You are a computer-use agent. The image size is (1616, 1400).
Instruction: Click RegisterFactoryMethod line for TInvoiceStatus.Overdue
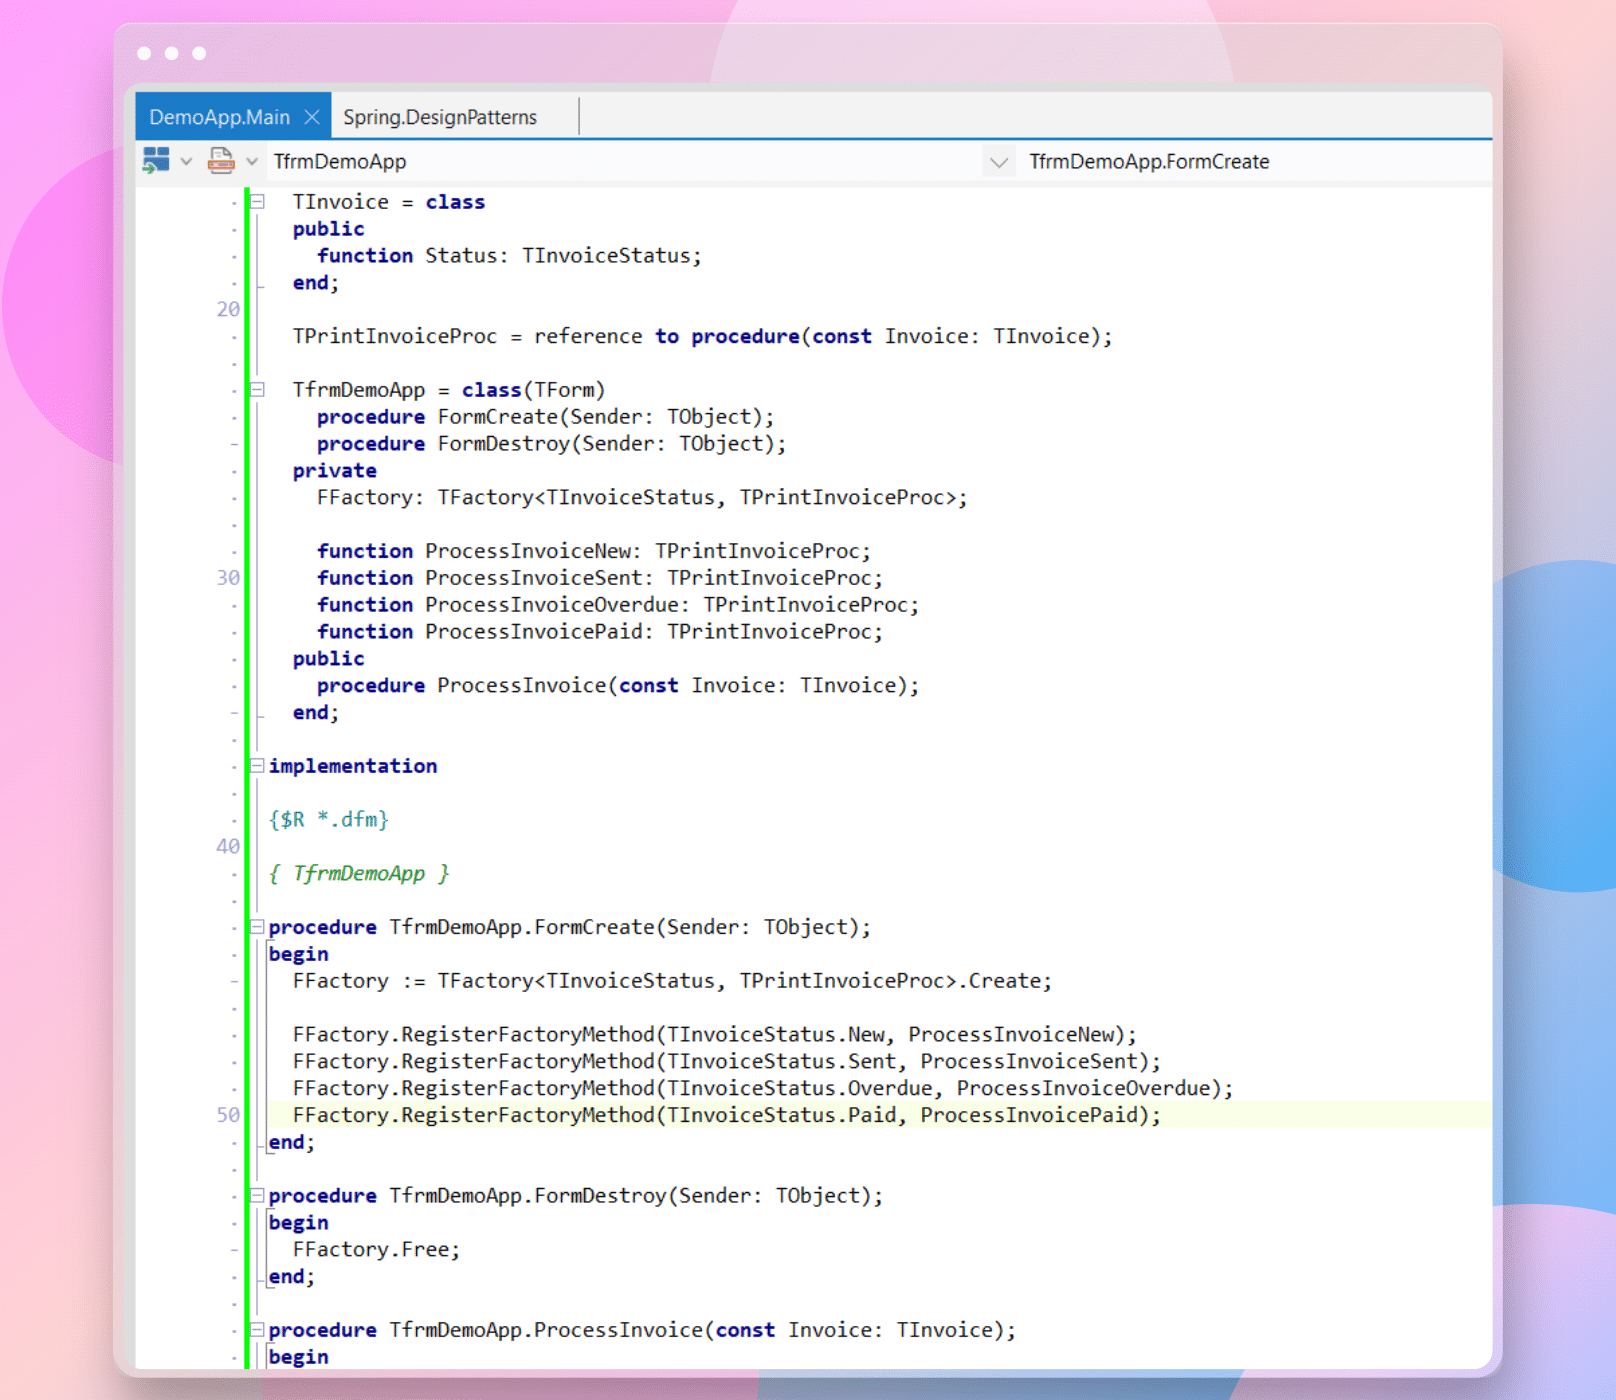click(x=763, y=1088)
